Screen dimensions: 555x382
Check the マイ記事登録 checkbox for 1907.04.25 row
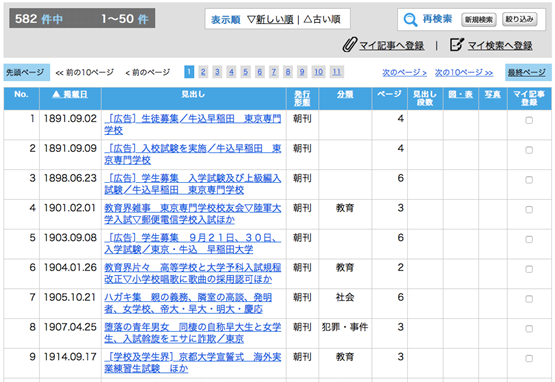tap(529, 329)
